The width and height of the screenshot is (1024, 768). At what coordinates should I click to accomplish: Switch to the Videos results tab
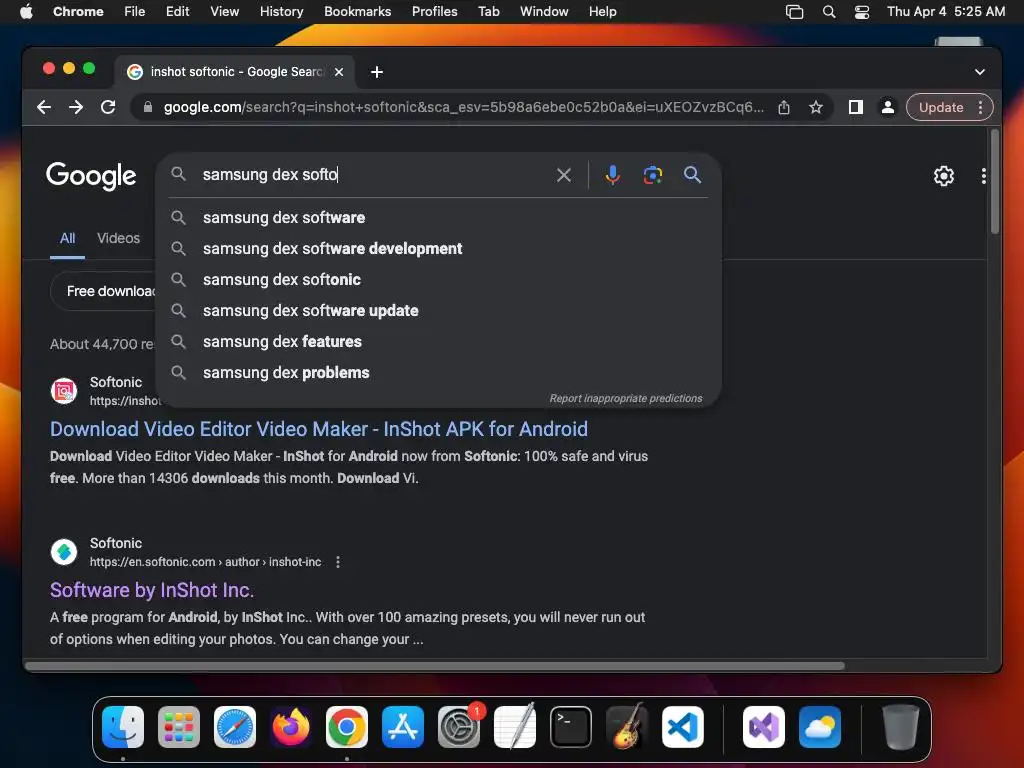[x=118, y=238]
